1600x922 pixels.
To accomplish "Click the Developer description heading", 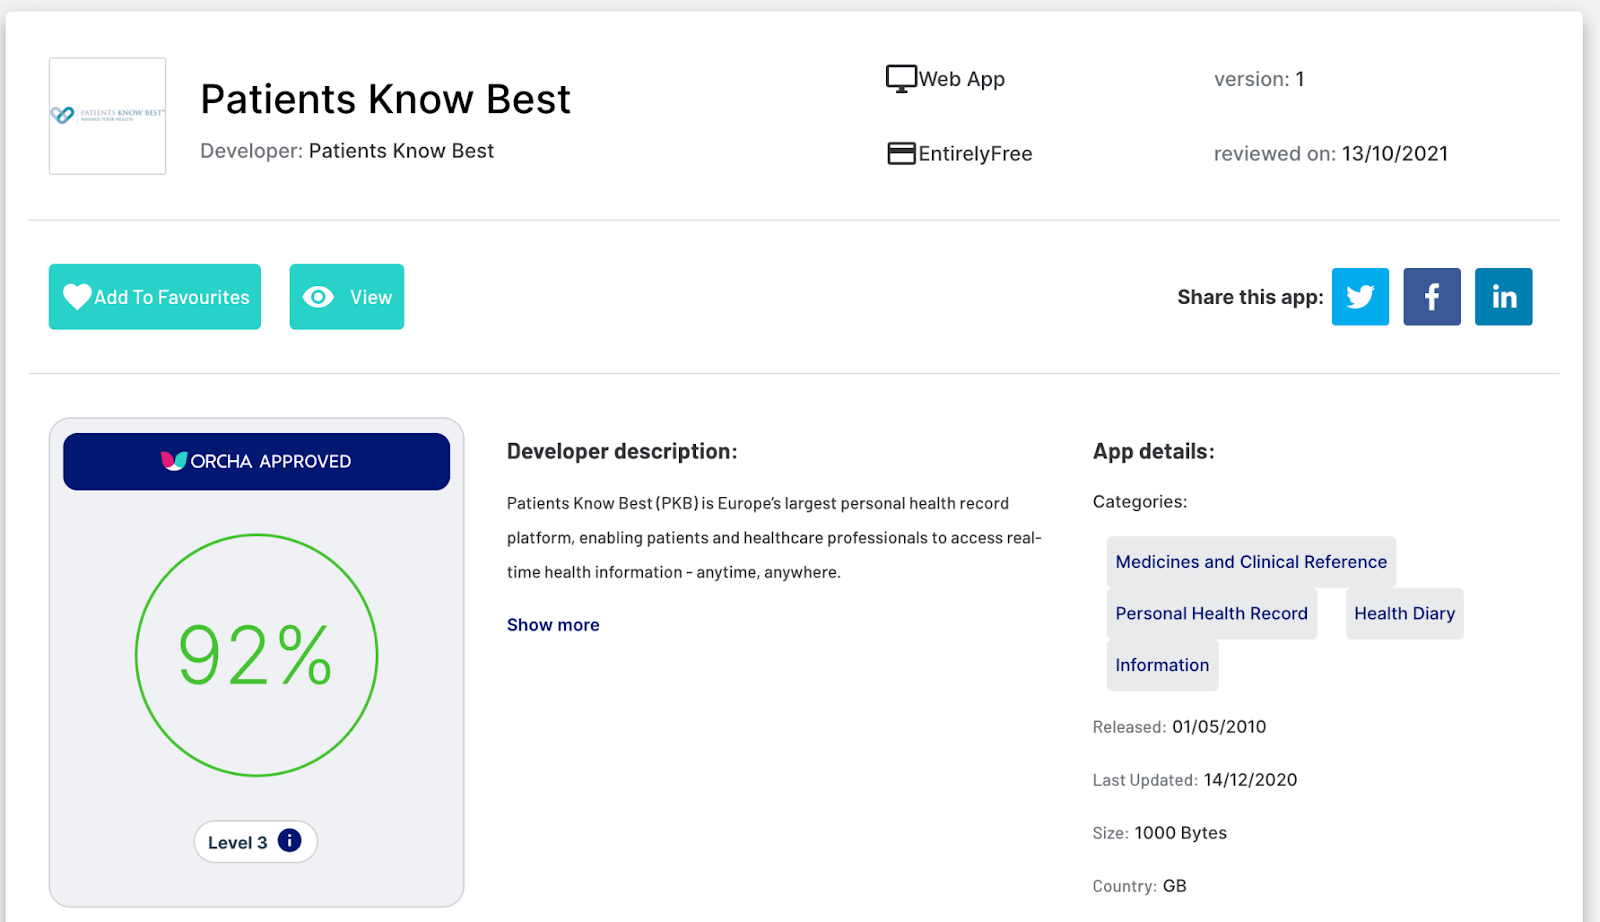I will pyautogui.click(x=622, y=451).
